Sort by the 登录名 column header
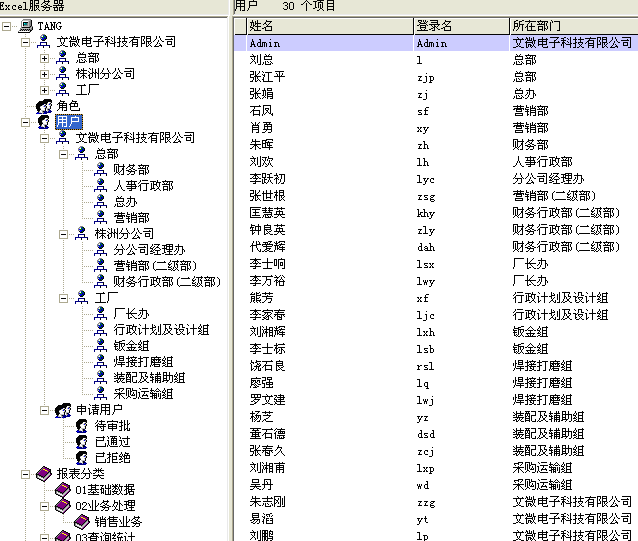 [460, 24]
